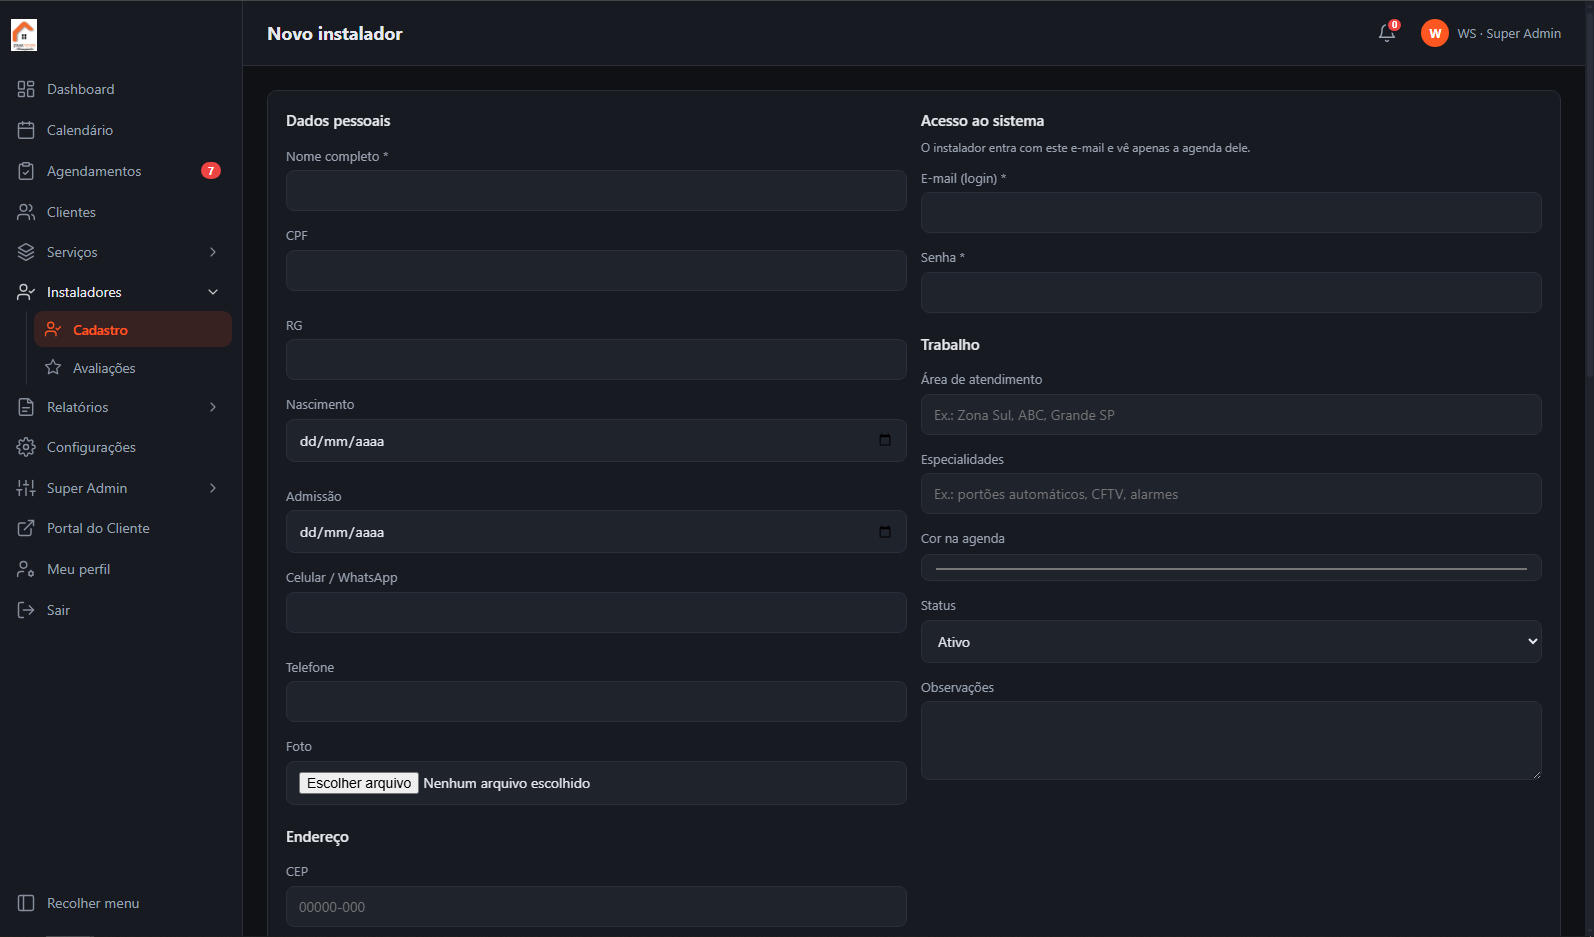Click the Serviços layers icon
This screenshot has height=937, width=1594.
coord(26,252)
